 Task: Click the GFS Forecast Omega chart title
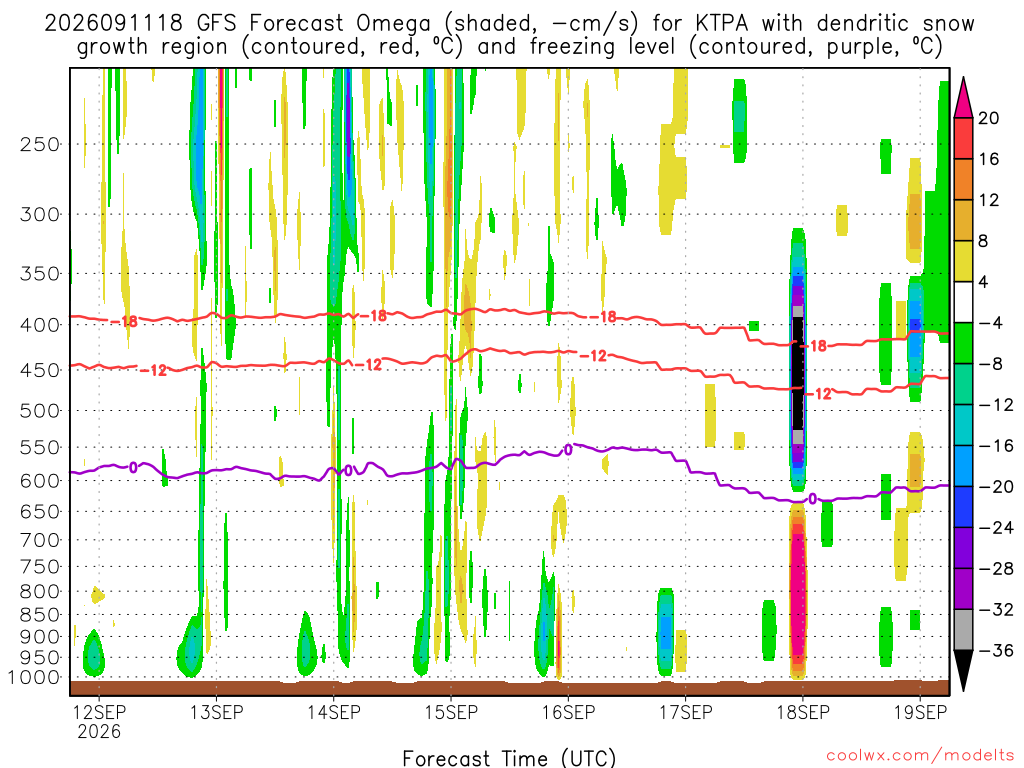click(509, 35)
